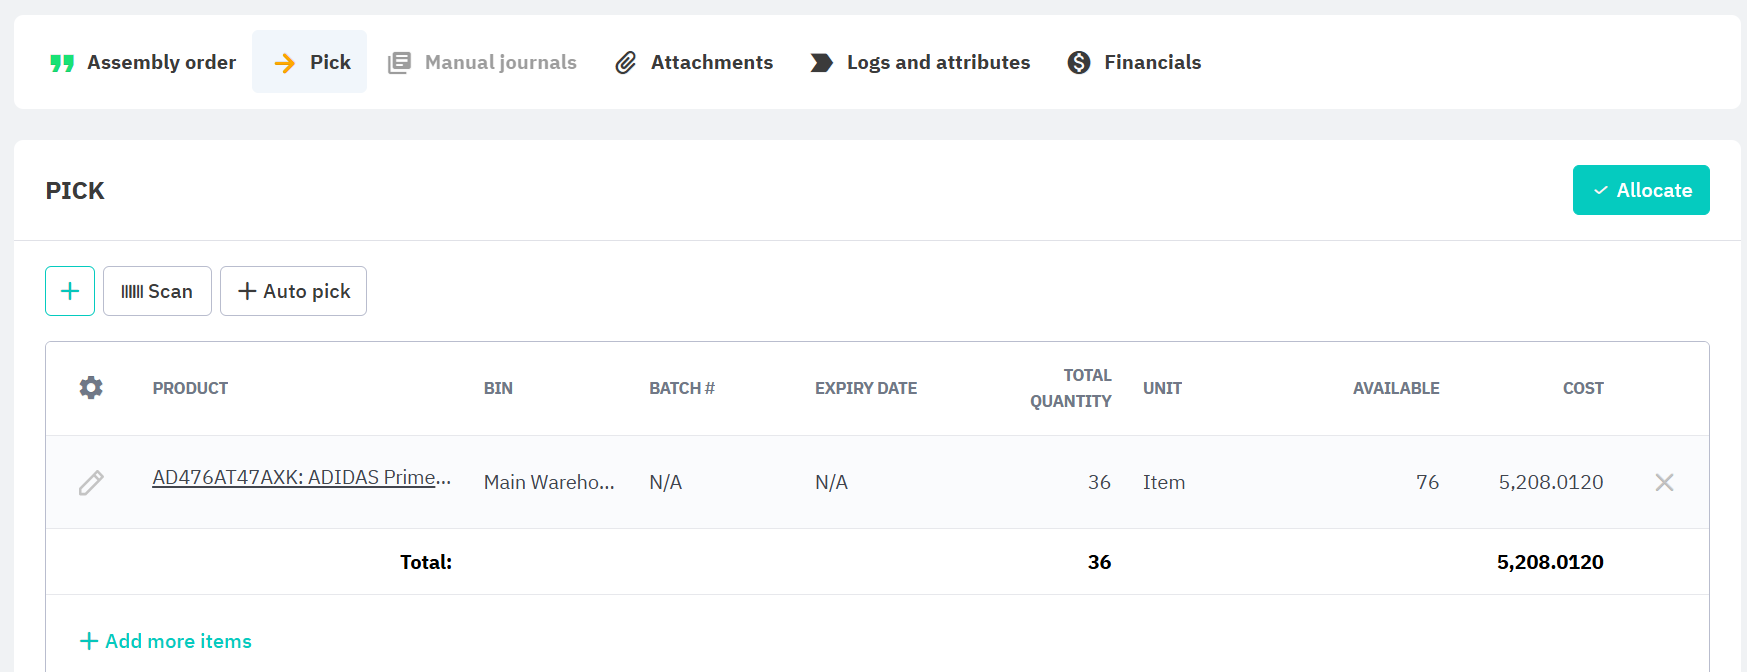Open the Manual journals tab
Image resolution: width=1747 pixels, height=672 pixels.
[483, 62]
